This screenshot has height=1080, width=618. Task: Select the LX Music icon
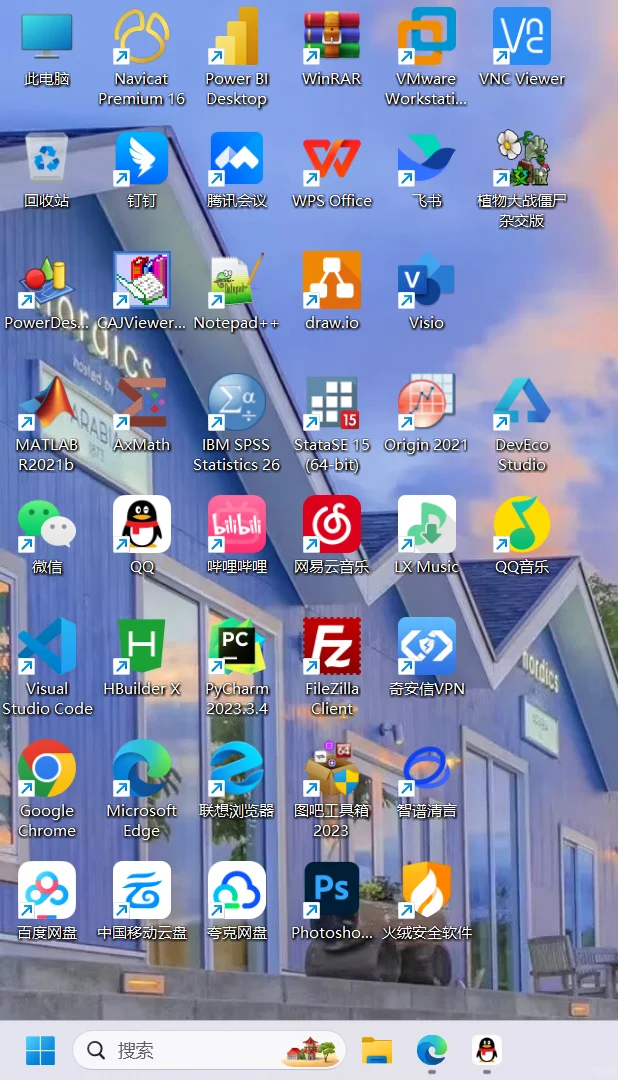pos(426,524)
